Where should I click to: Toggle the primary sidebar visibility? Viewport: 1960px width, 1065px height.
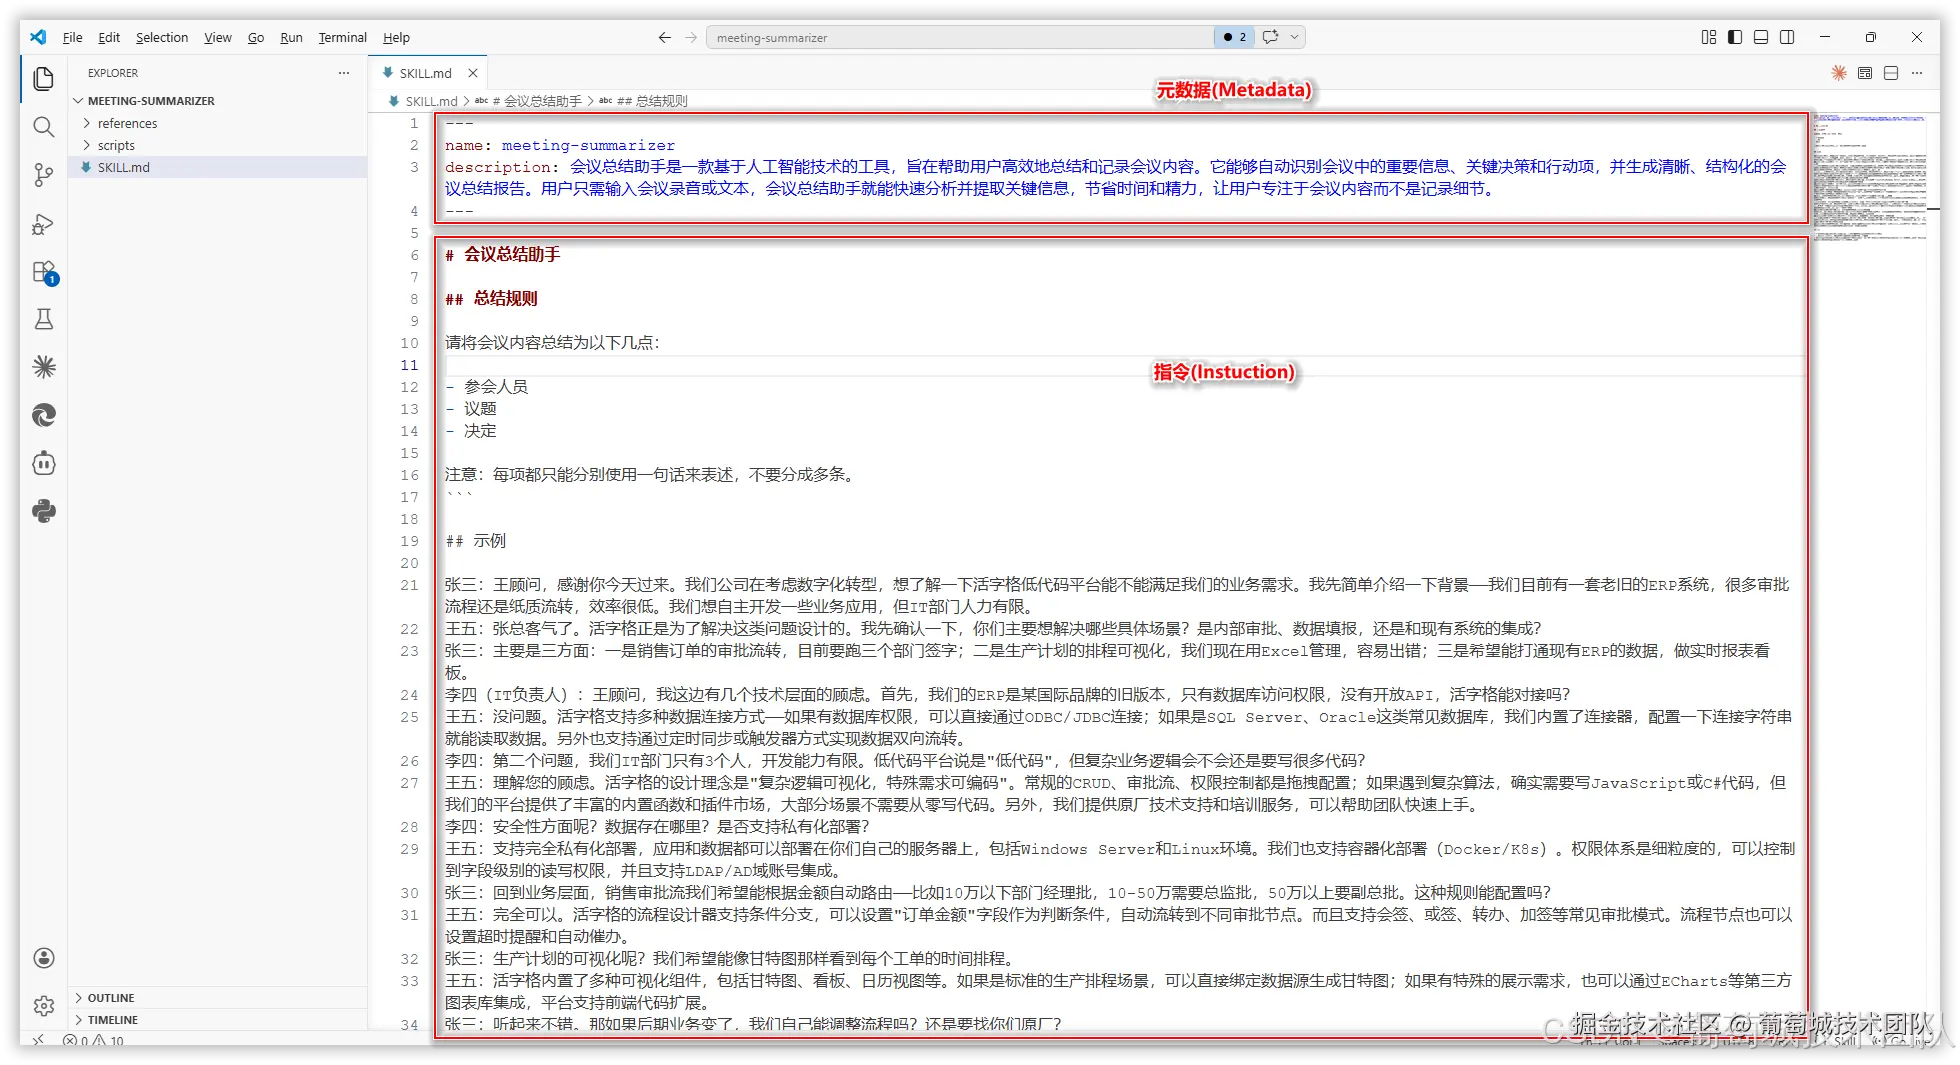[x=1733, y=36]
